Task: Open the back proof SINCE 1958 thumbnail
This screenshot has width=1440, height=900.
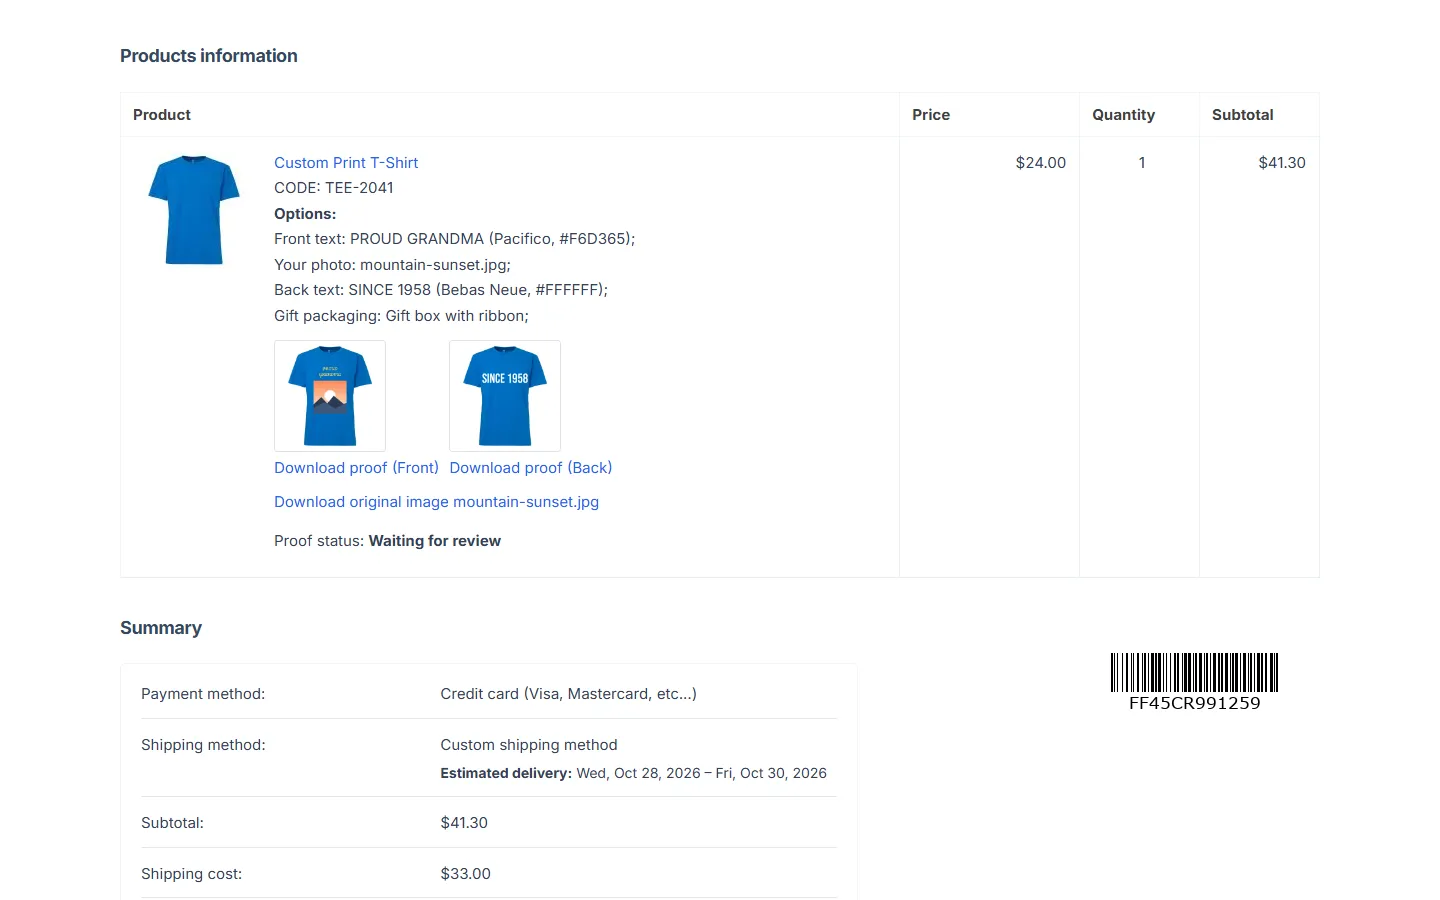Action: pos(505,396)
